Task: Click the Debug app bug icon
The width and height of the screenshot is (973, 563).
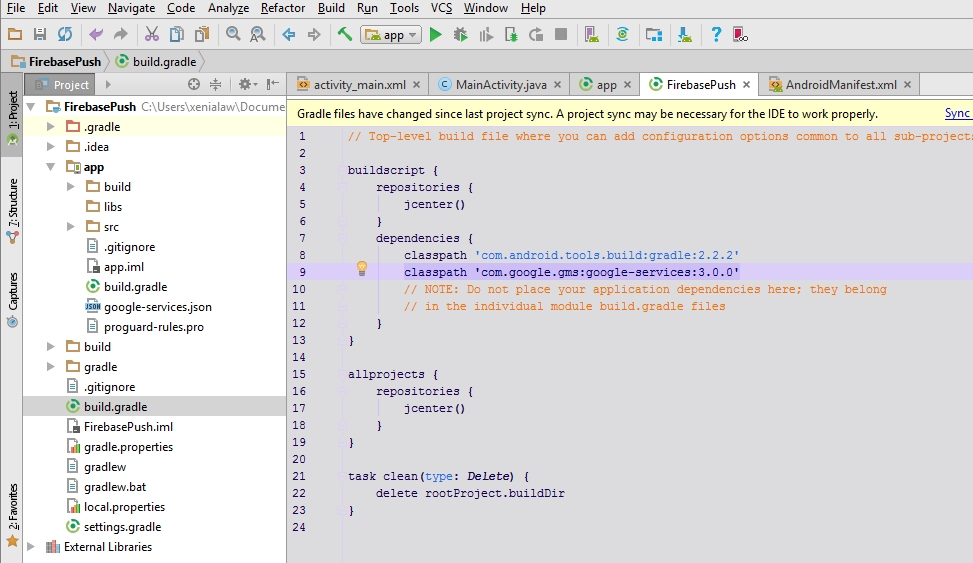Action: pyautogui.click(x=460, y=35)
